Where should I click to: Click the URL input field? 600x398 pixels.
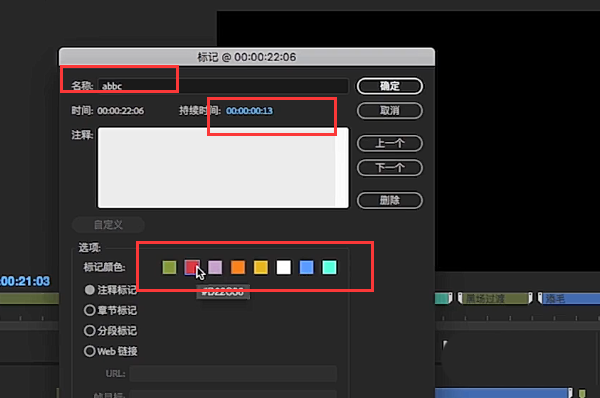[233, 374]
